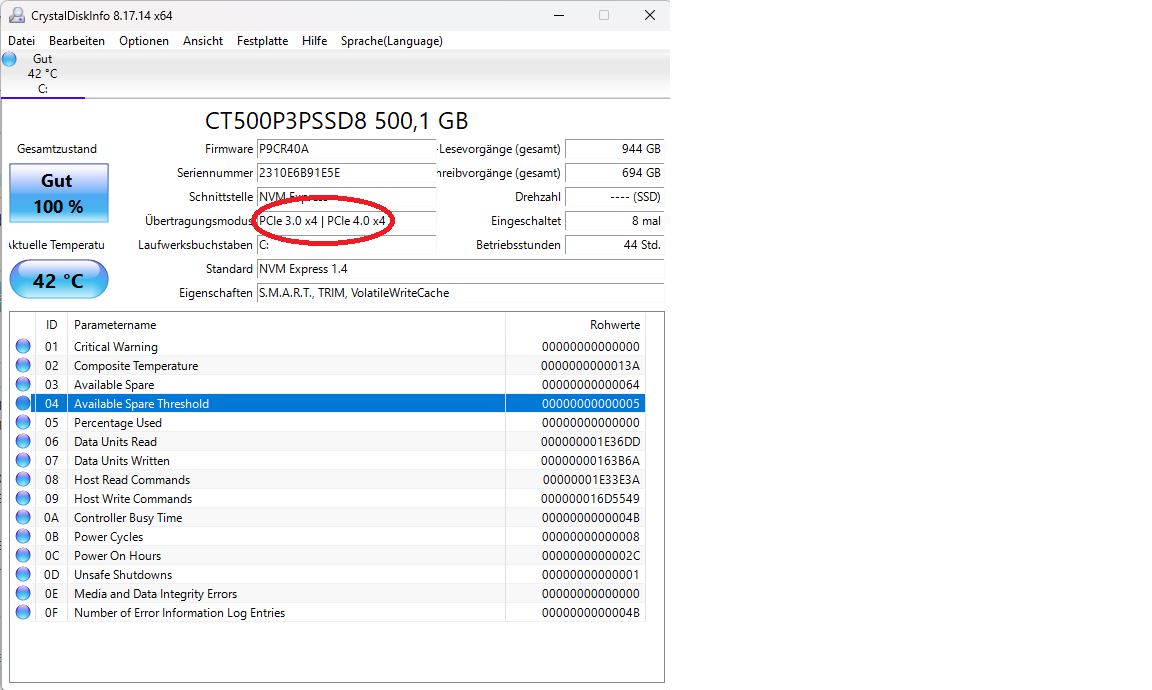Click status orb of Number of Error Information Log Entries row
Screen dimensions: 1152x690
click(x=23, y=613)
